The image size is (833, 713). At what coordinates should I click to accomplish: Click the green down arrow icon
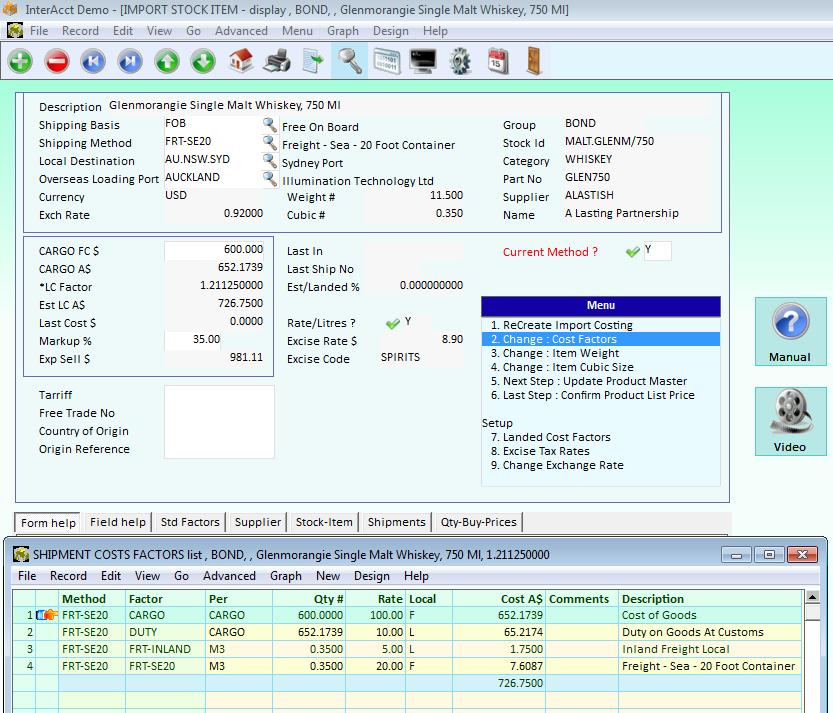203,61
